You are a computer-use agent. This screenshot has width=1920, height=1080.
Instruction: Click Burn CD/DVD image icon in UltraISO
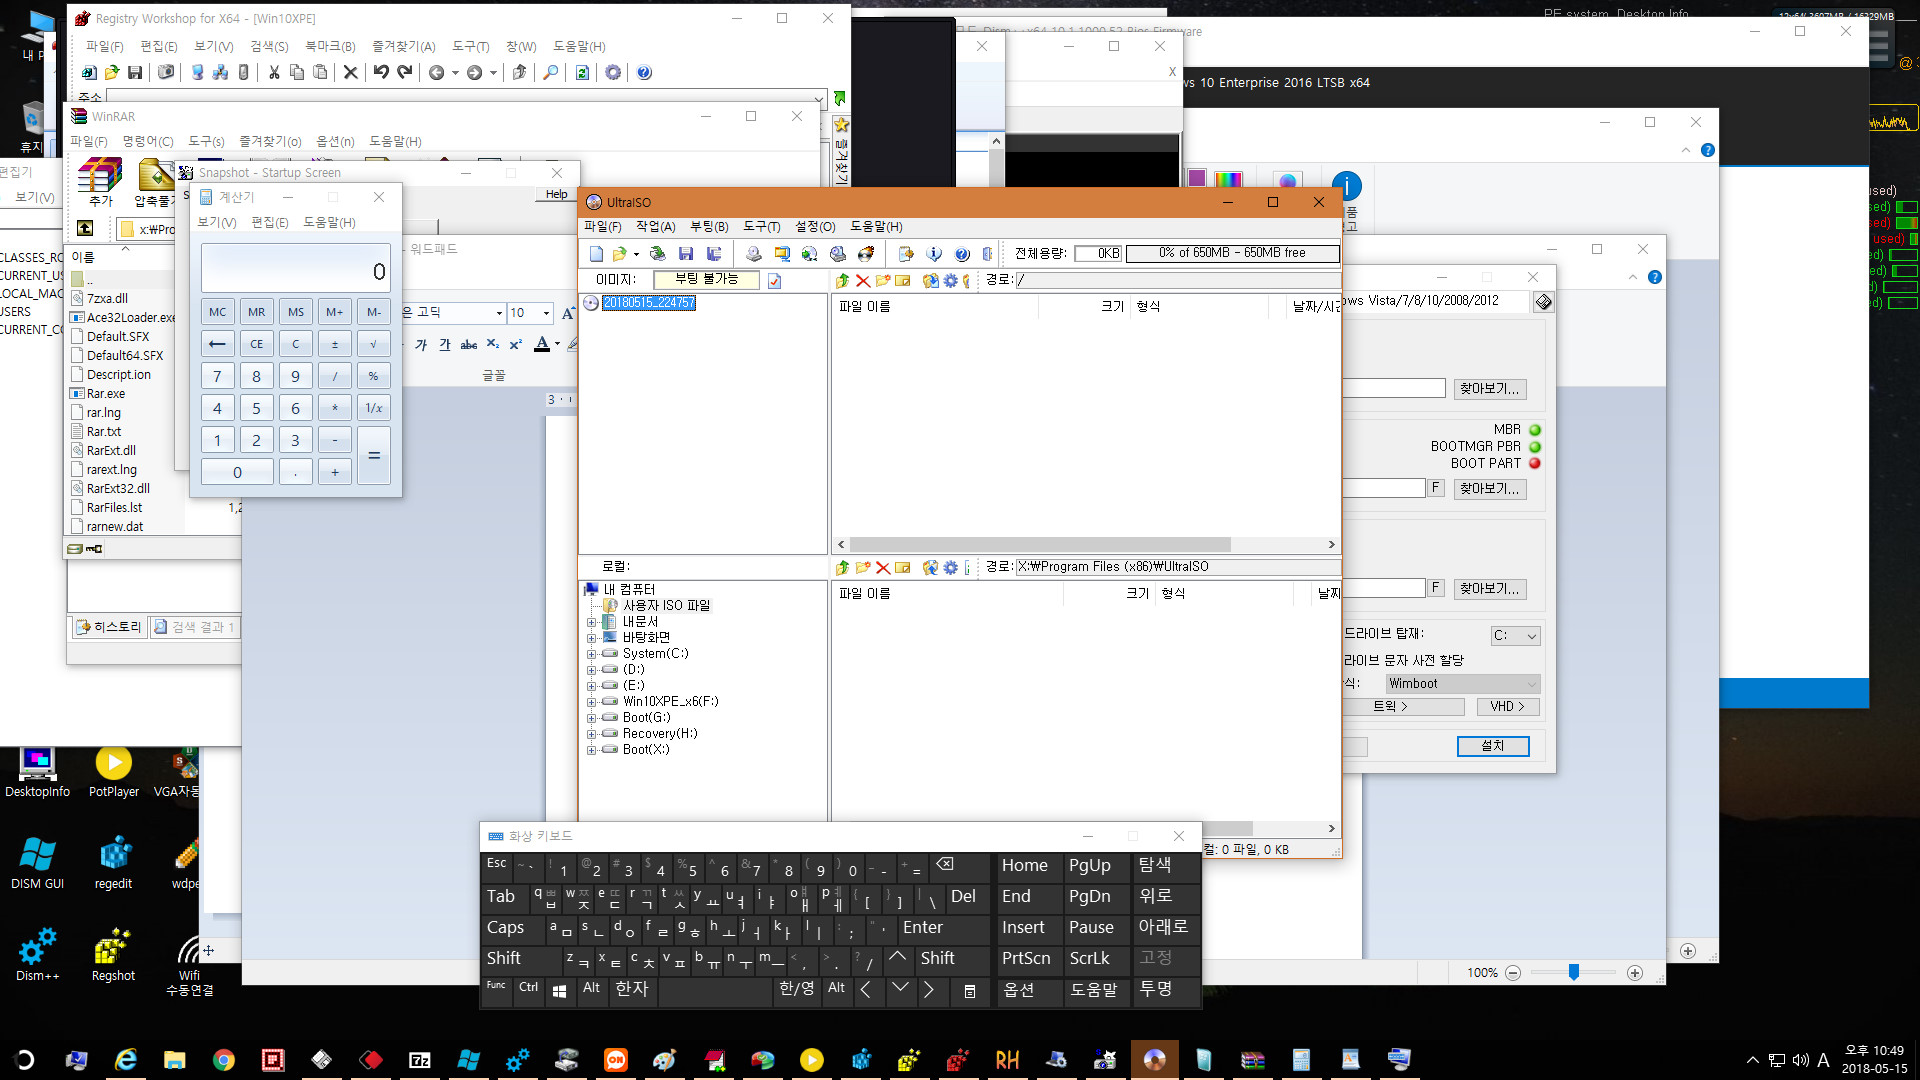[x=866, y=254]
